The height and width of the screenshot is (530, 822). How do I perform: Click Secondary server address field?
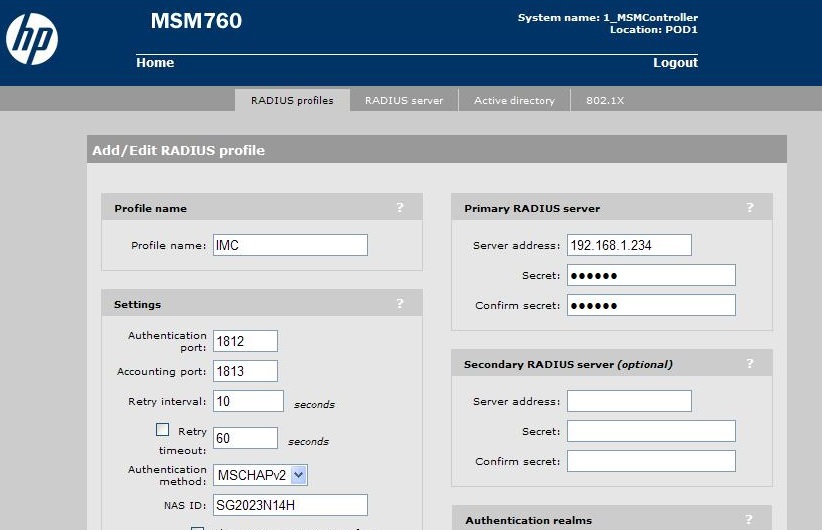(x=629, y=401)
